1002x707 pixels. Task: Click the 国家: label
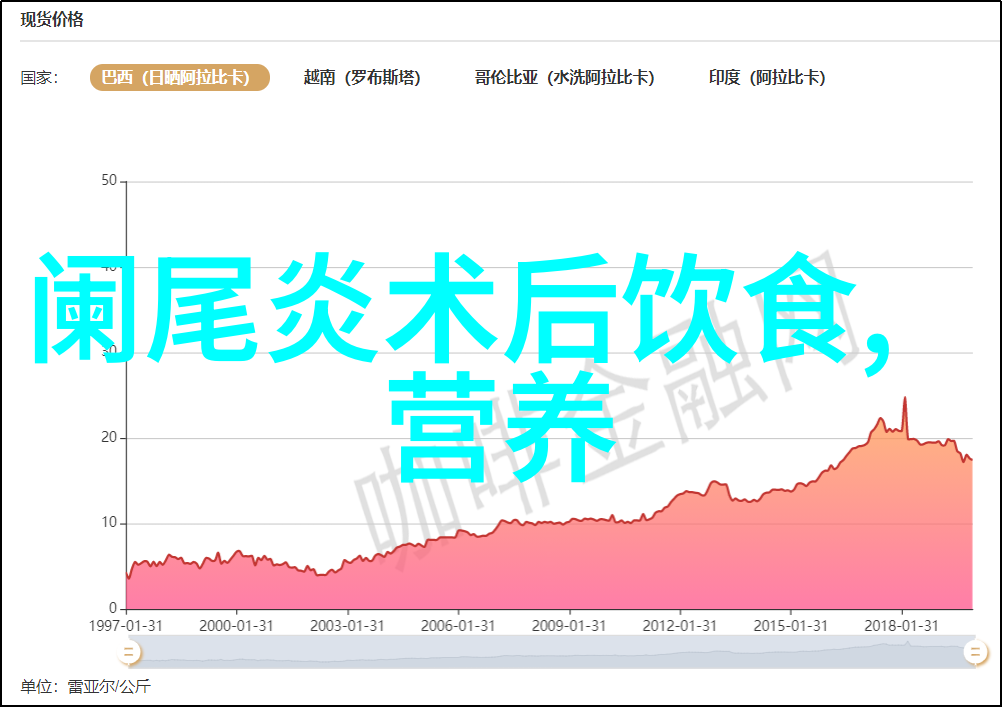(x=40, y=78)
